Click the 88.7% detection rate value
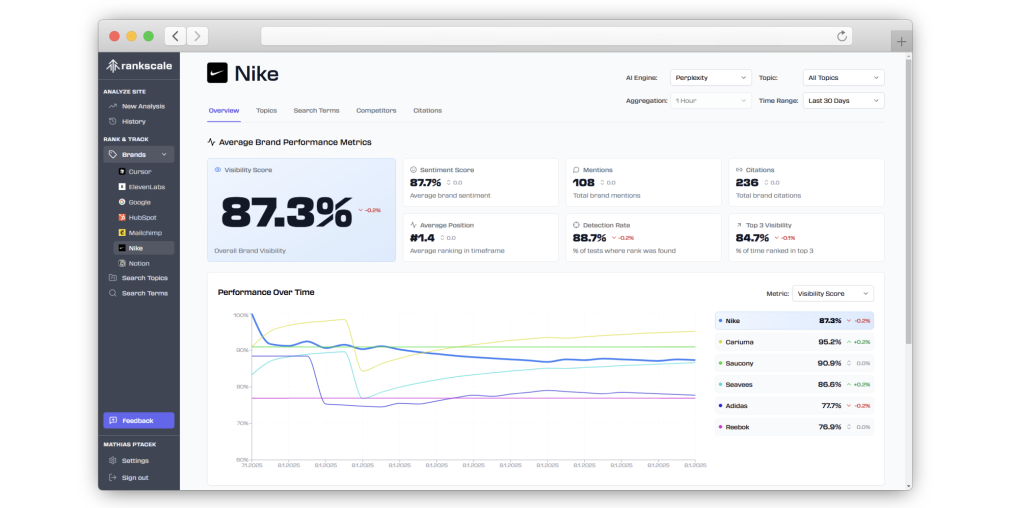1024x508 pixels. click(x=590, y=238)
